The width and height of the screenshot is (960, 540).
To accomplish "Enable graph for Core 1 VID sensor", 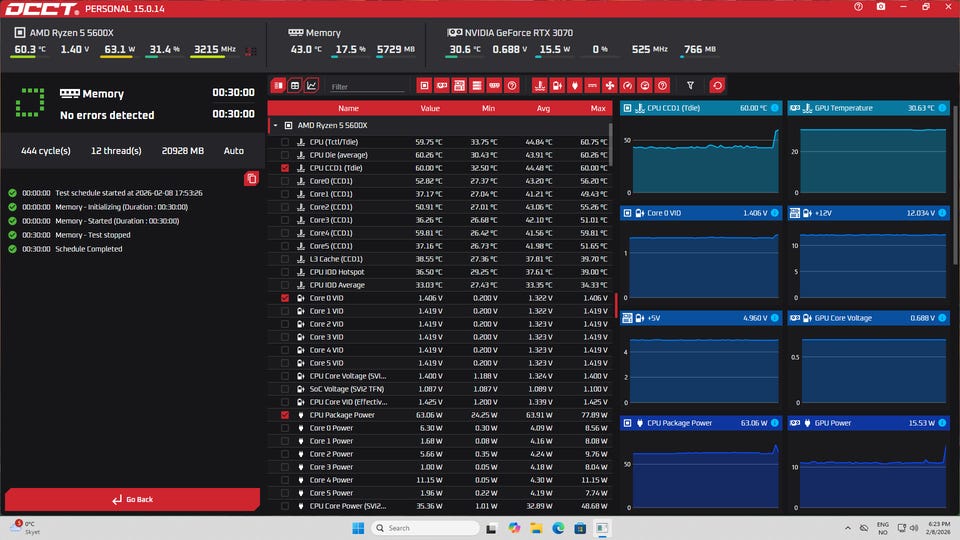I will [285, 311].
